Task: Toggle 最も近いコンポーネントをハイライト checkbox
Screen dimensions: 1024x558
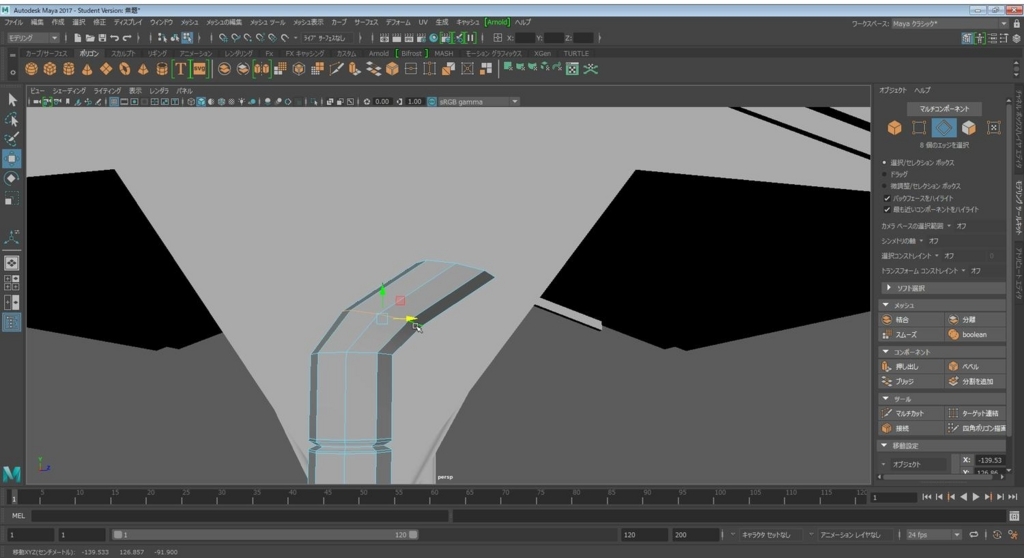Action: tap(887, 210)
